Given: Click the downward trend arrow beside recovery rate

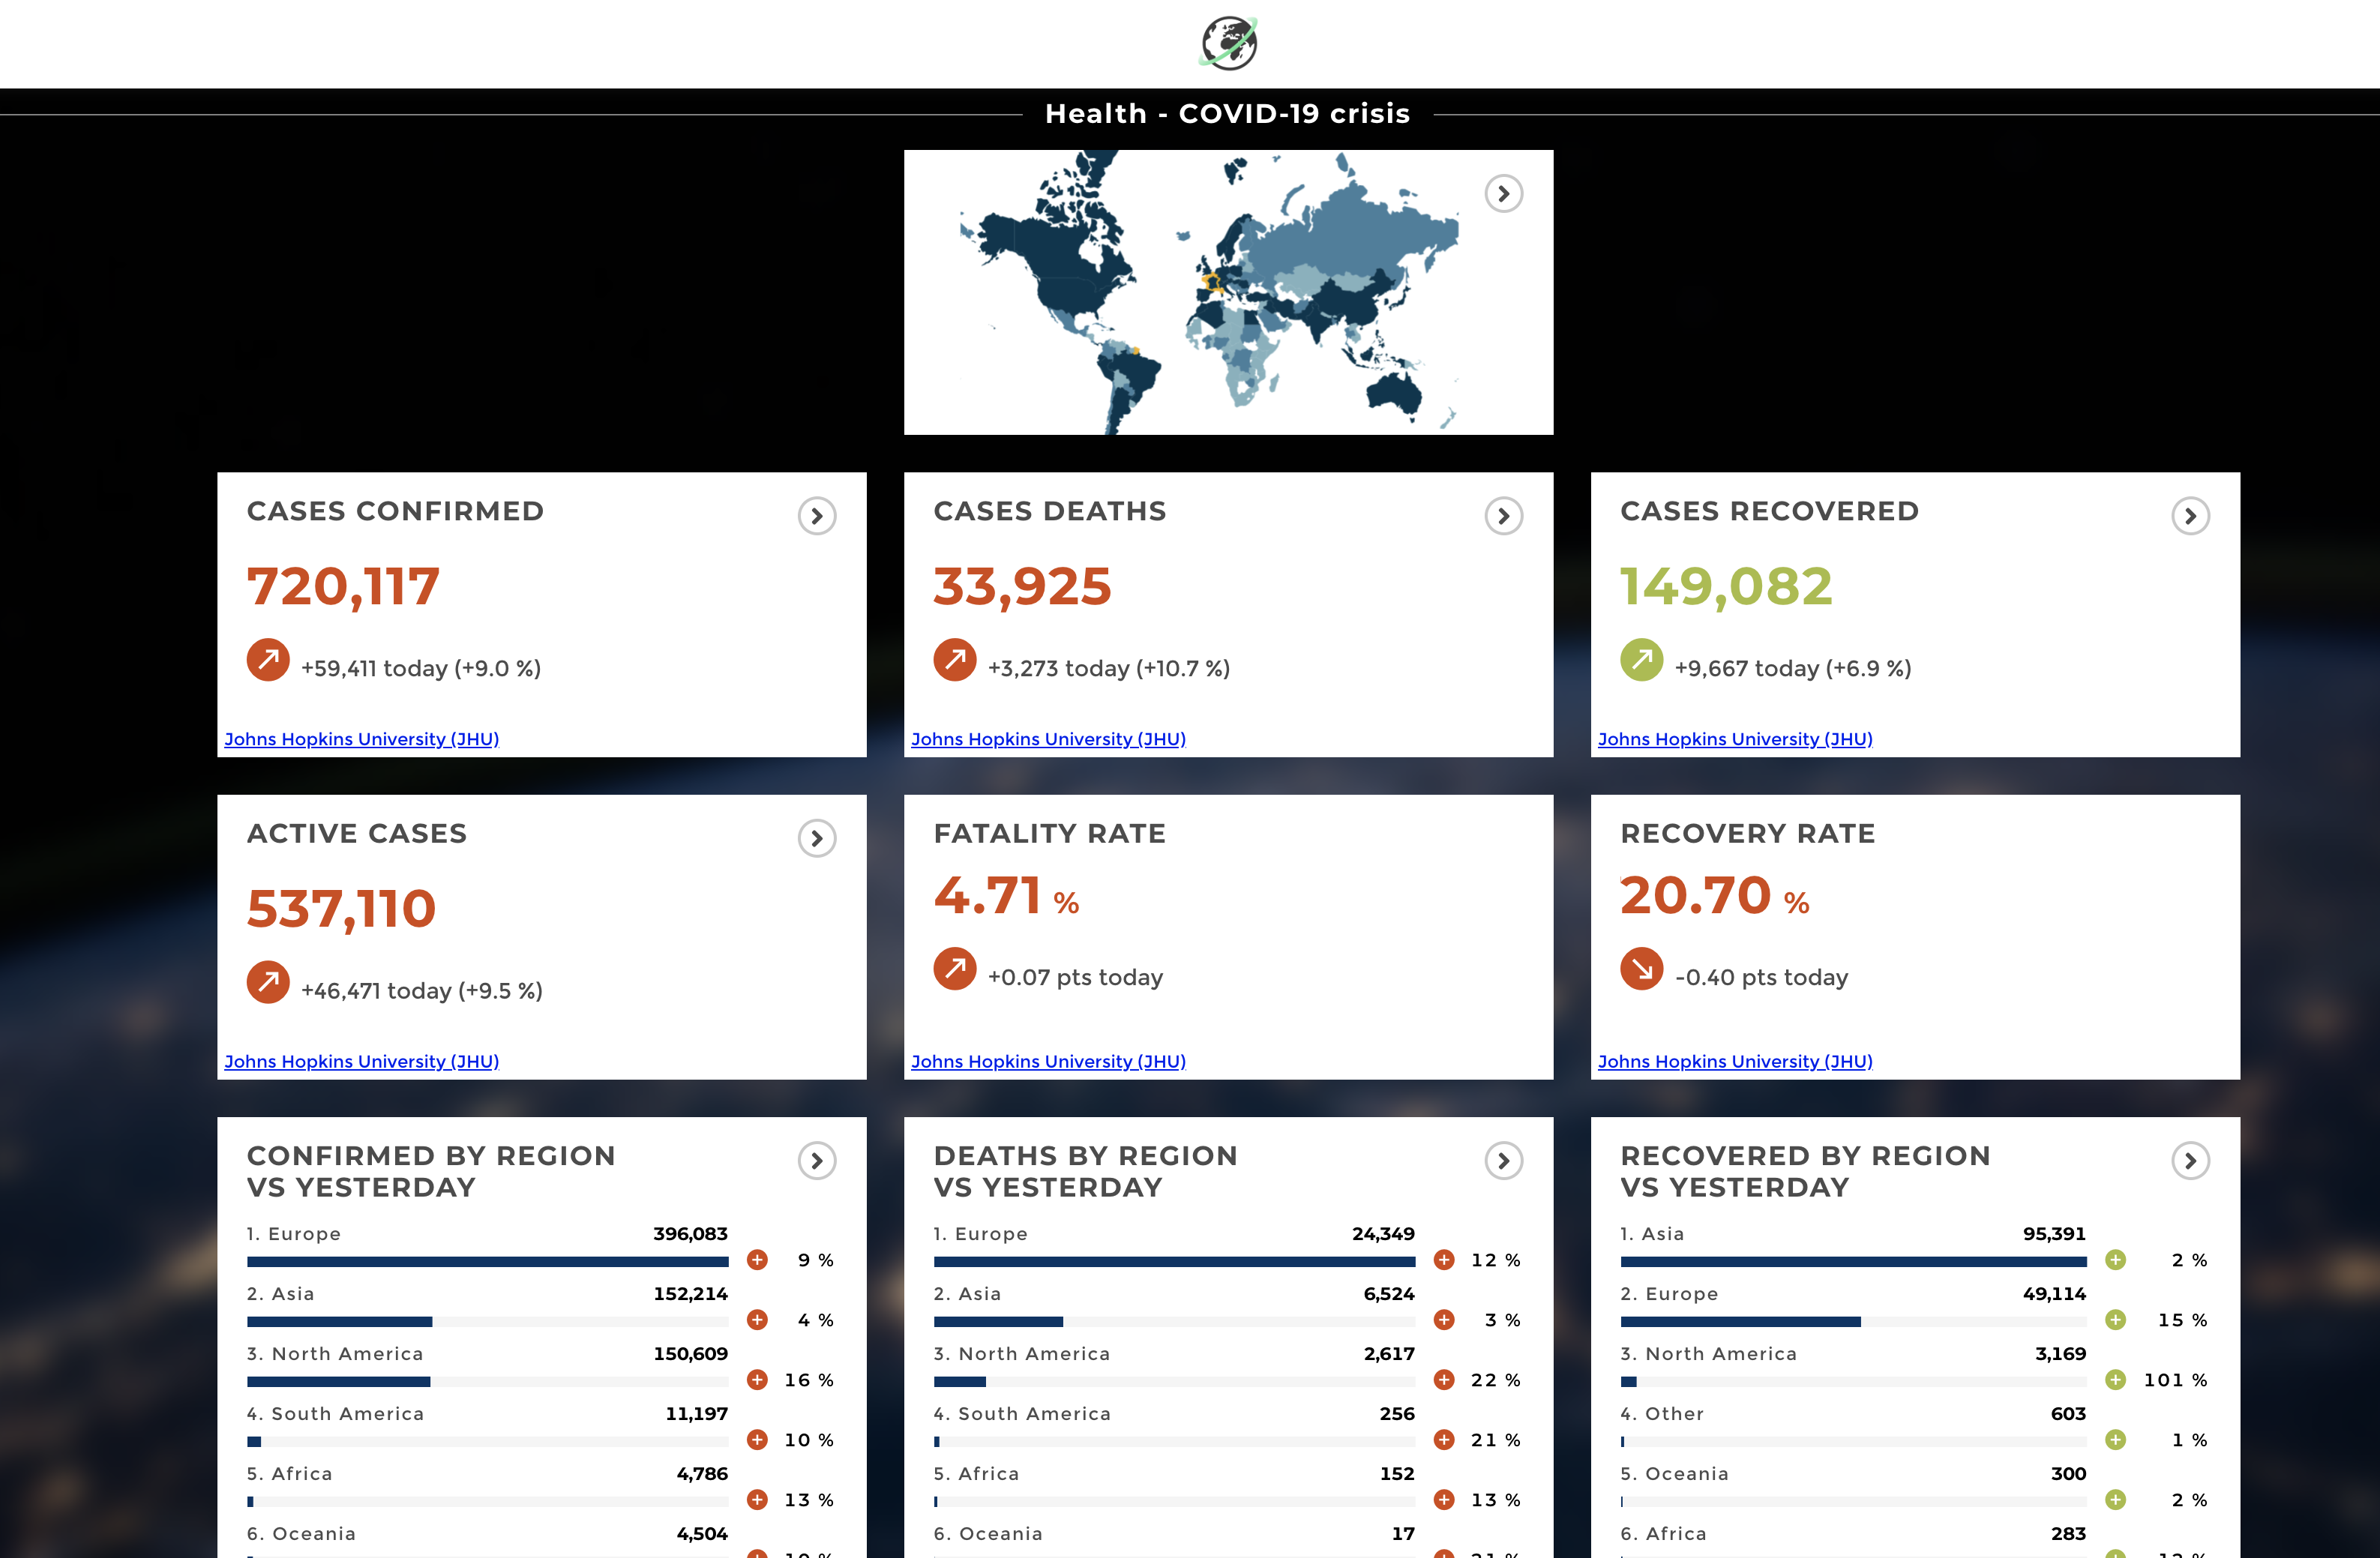Looking at the screenshot, I should pyautogui.click(x=1641, y=968).
